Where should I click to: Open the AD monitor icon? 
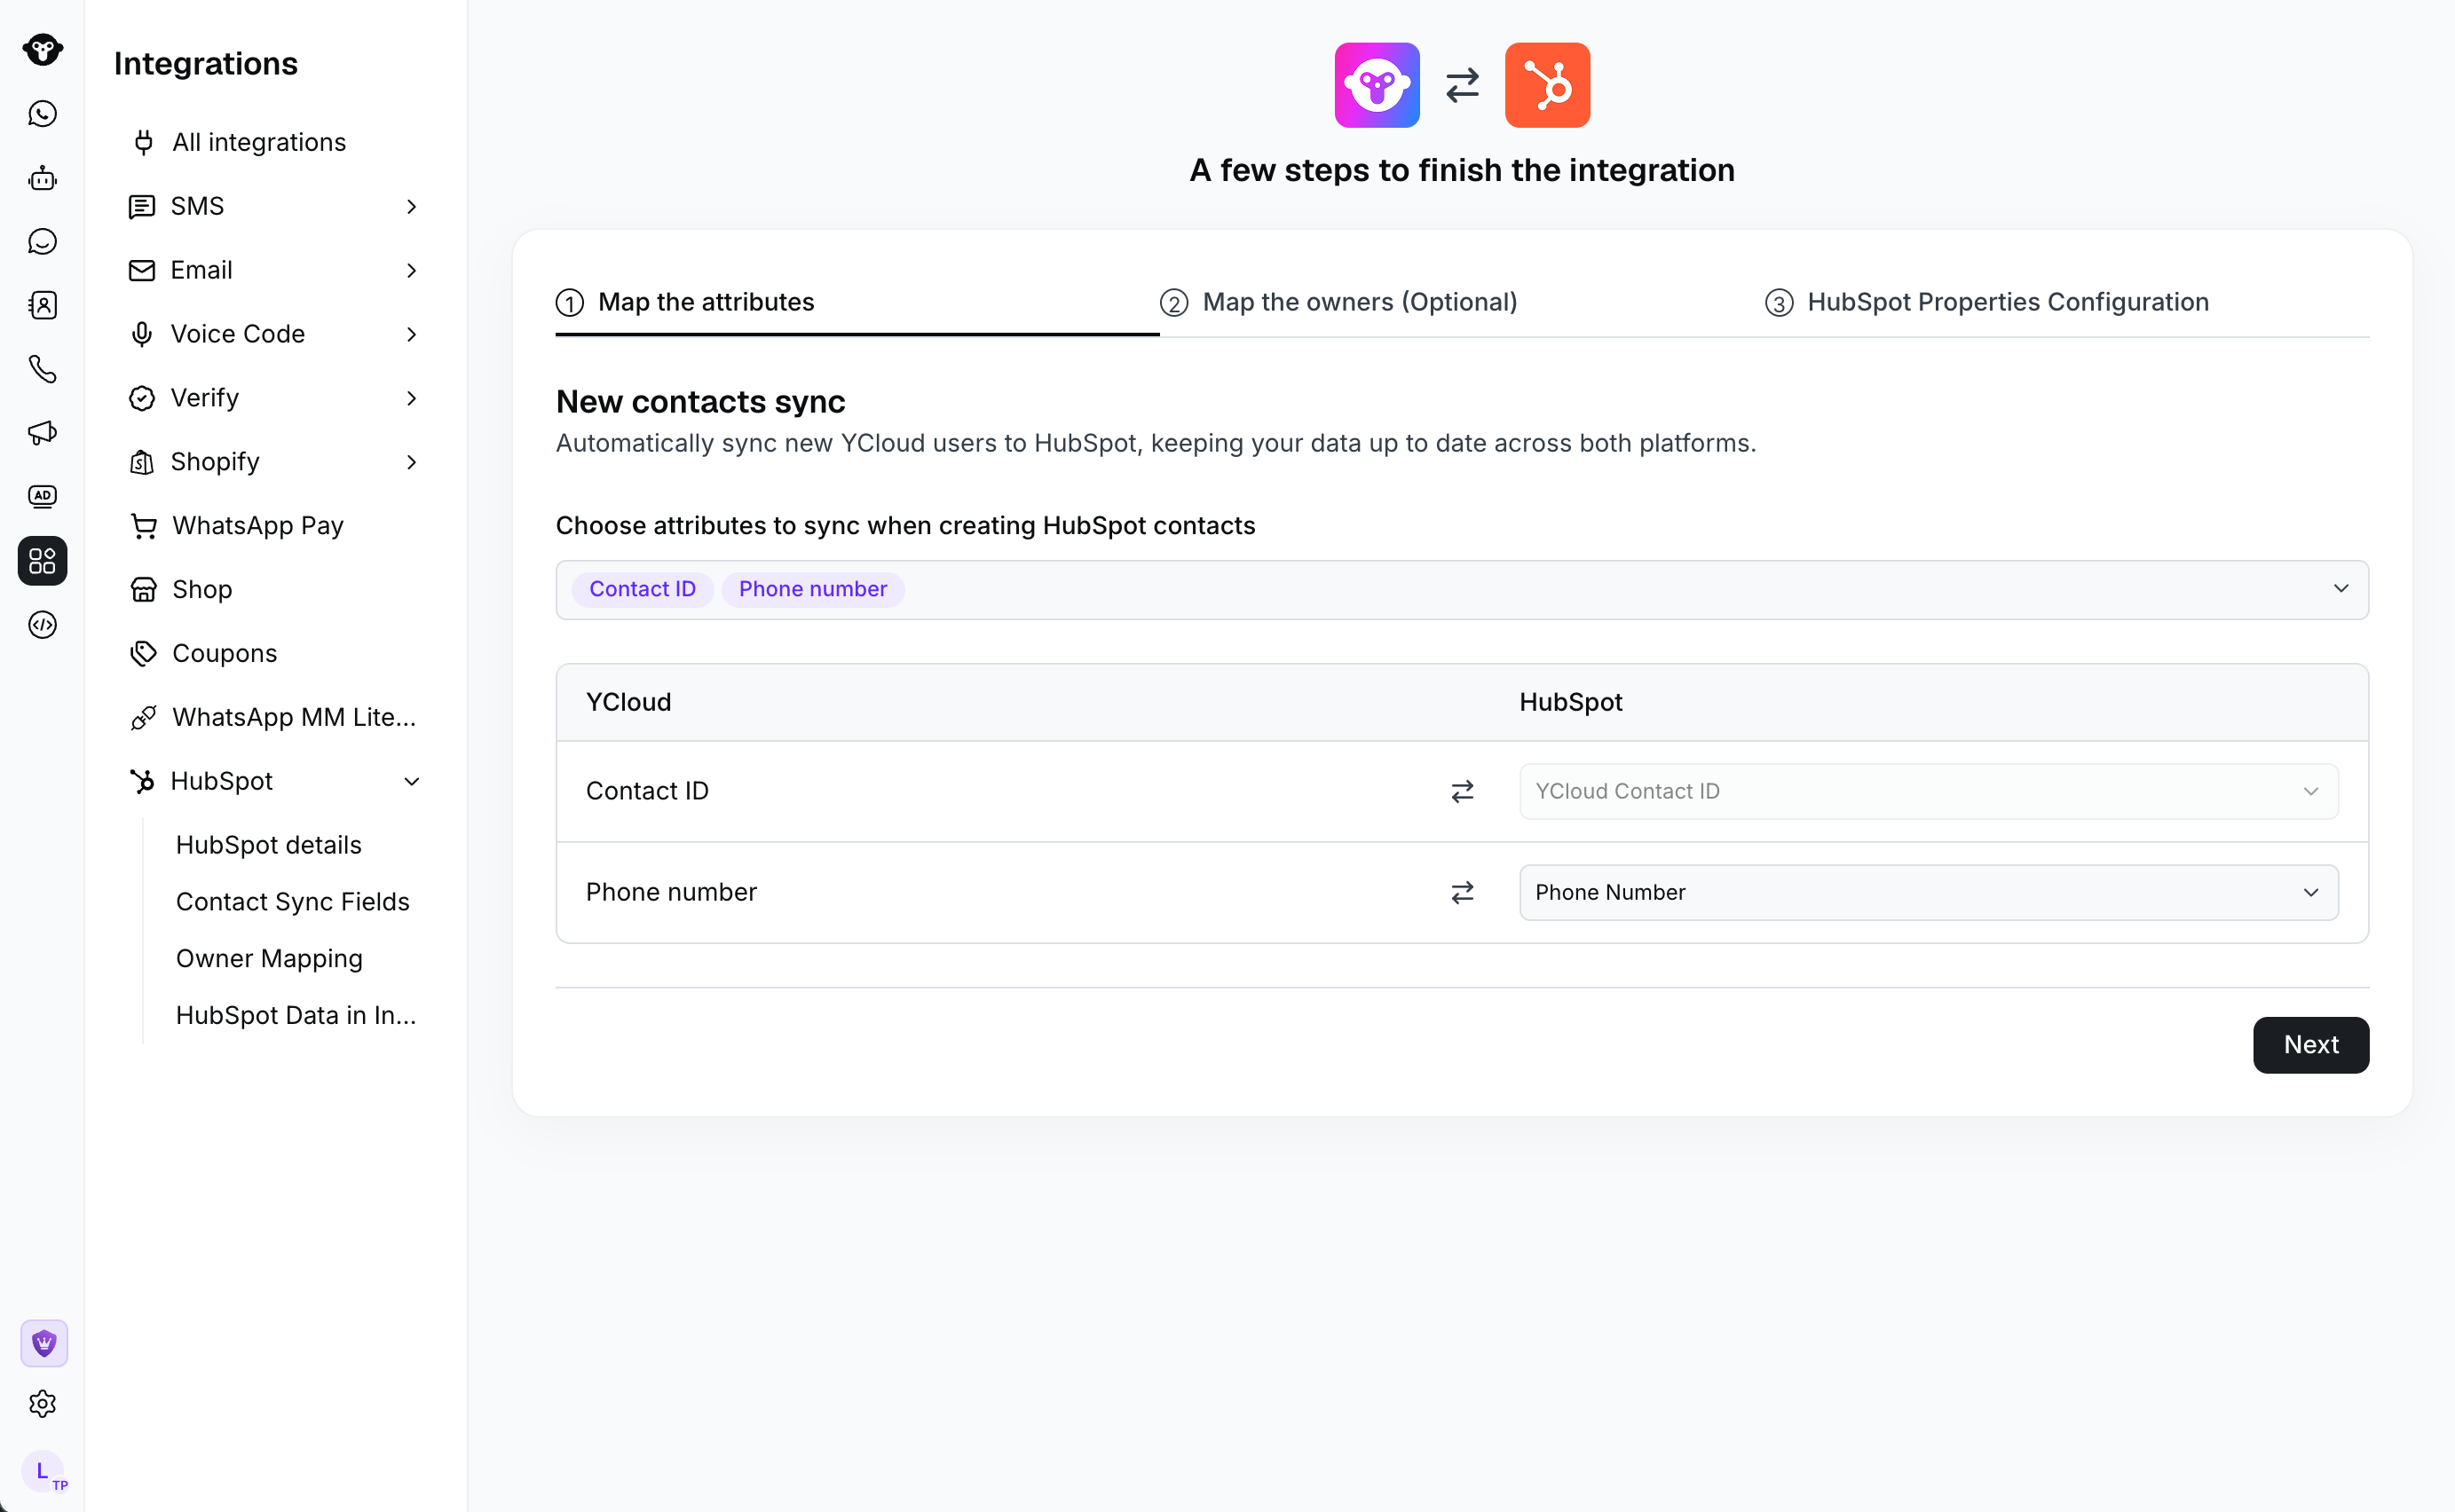pyautogui.click(x=42, y=497)
